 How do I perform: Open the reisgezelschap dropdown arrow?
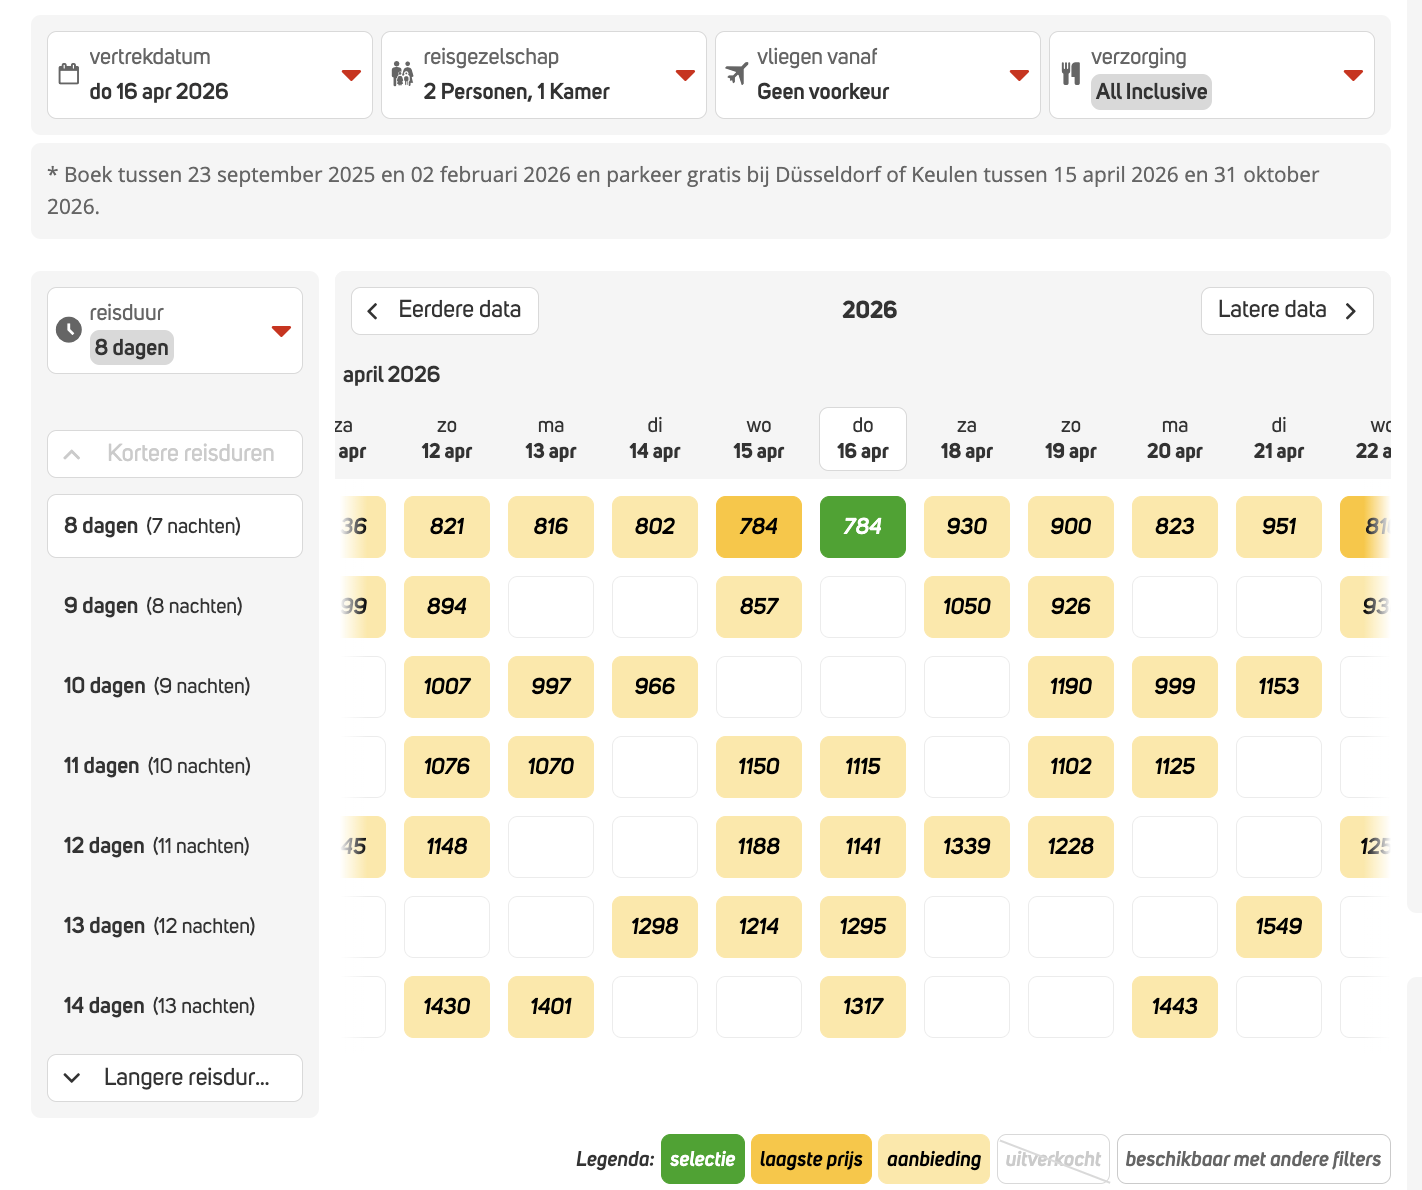click(685, 76)
